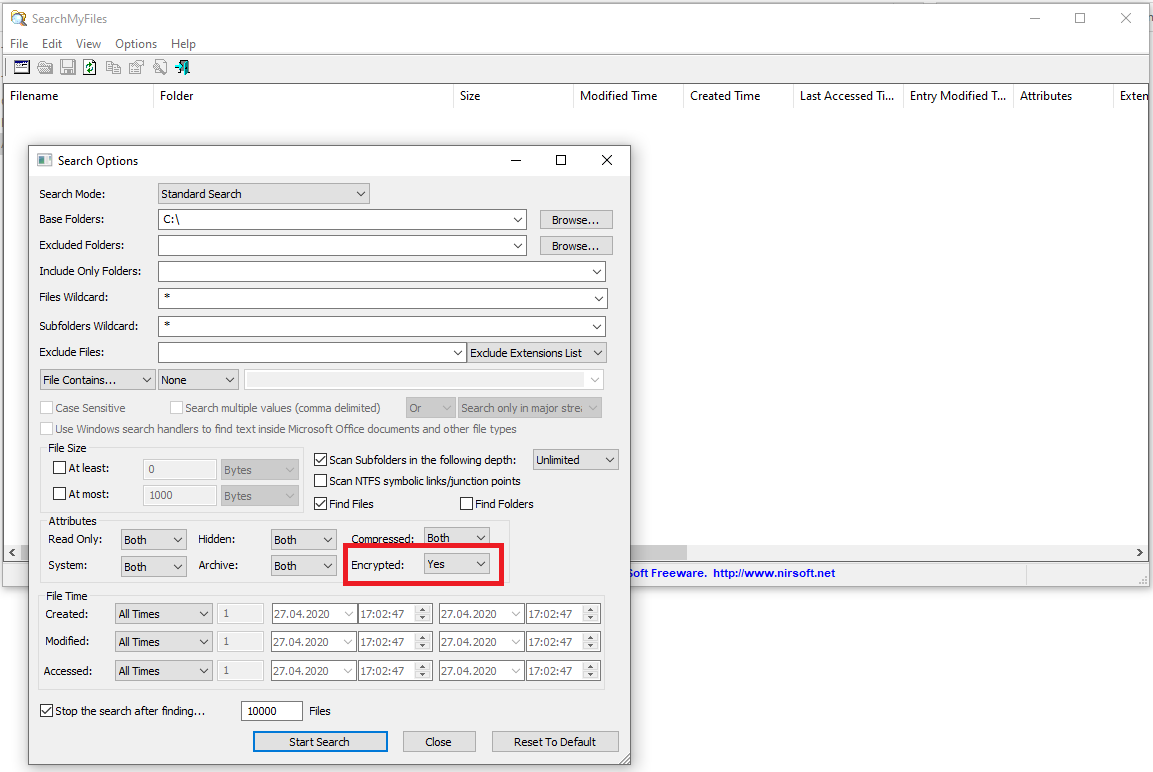Click the find toolbar icon
The image size is (1153, 772).
coord(159,67)
